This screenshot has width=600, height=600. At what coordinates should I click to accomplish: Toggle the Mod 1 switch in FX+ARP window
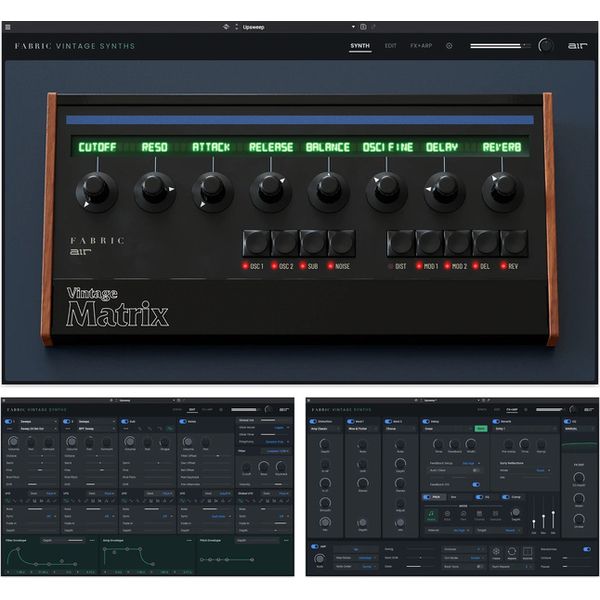tap(351, 422)
